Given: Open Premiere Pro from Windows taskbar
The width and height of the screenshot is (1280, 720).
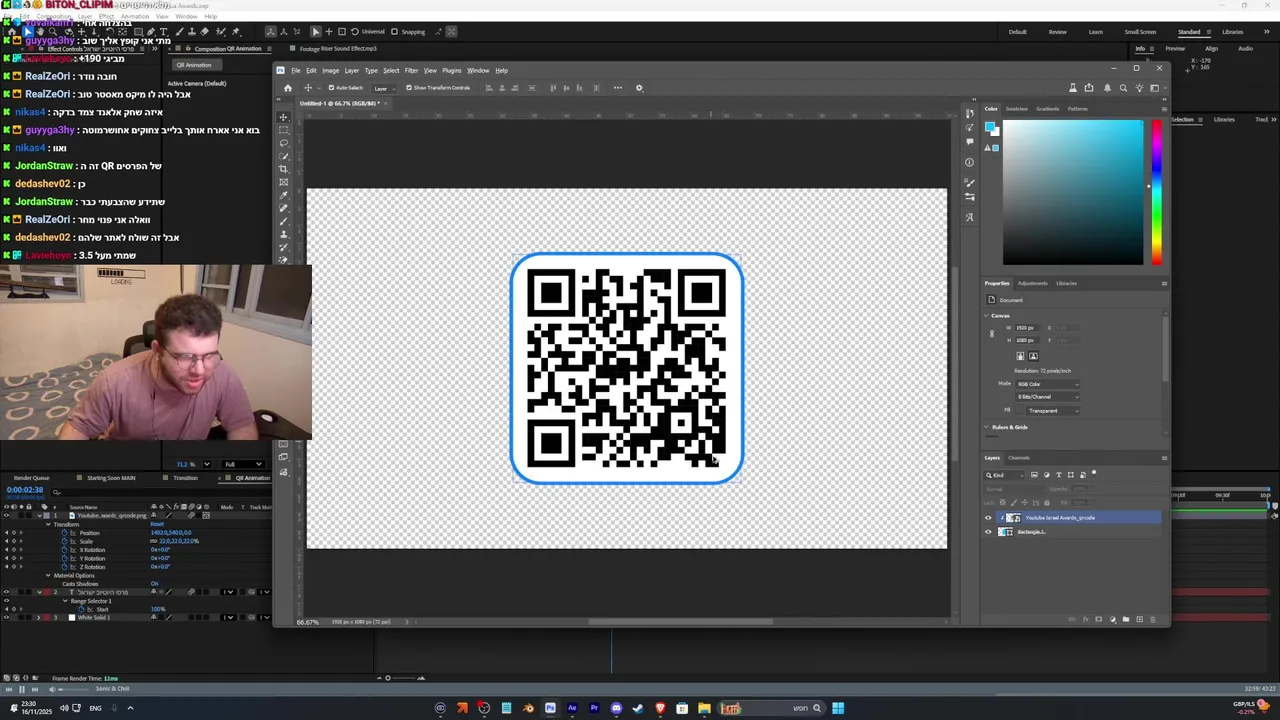Looking at the screenshot, I should point(594,708).
